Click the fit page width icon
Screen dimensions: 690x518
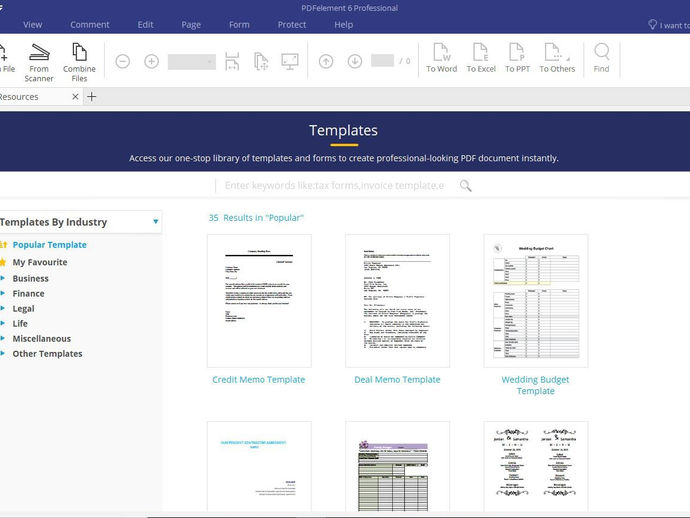pyautogui.click(x=232, y=61)
